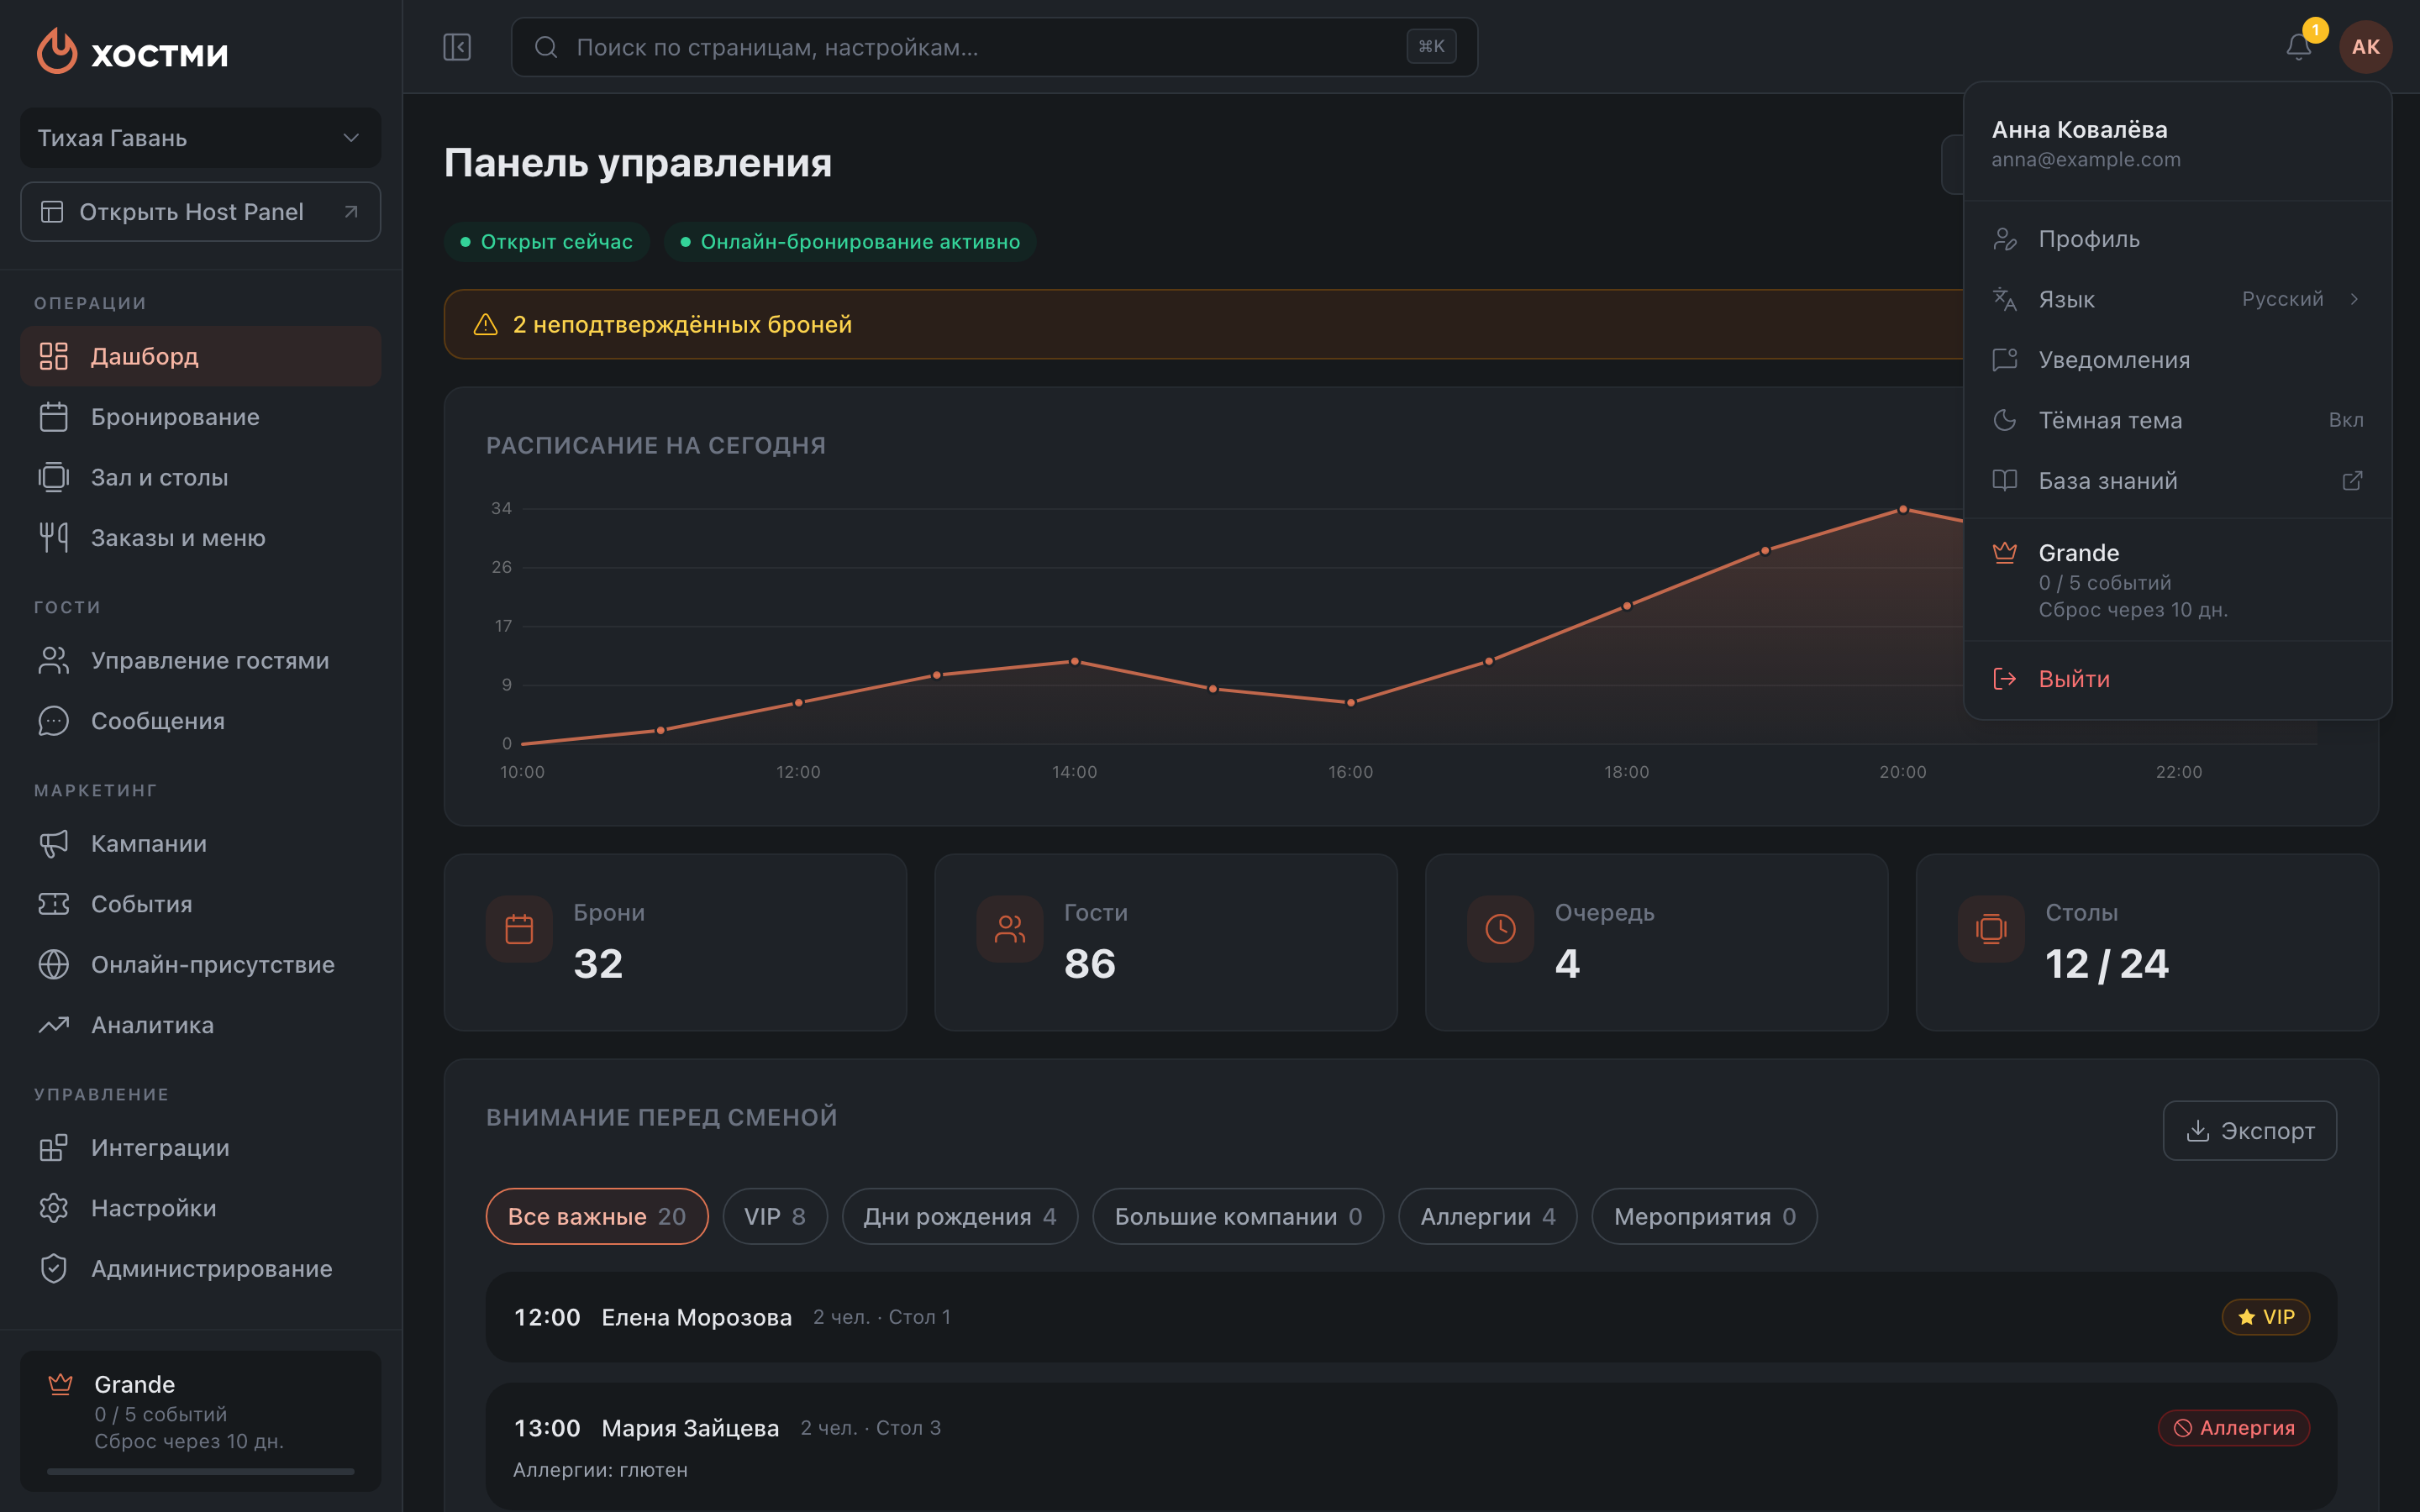
Task: Click the События ticket icon
Action: (x=54, y=904)
